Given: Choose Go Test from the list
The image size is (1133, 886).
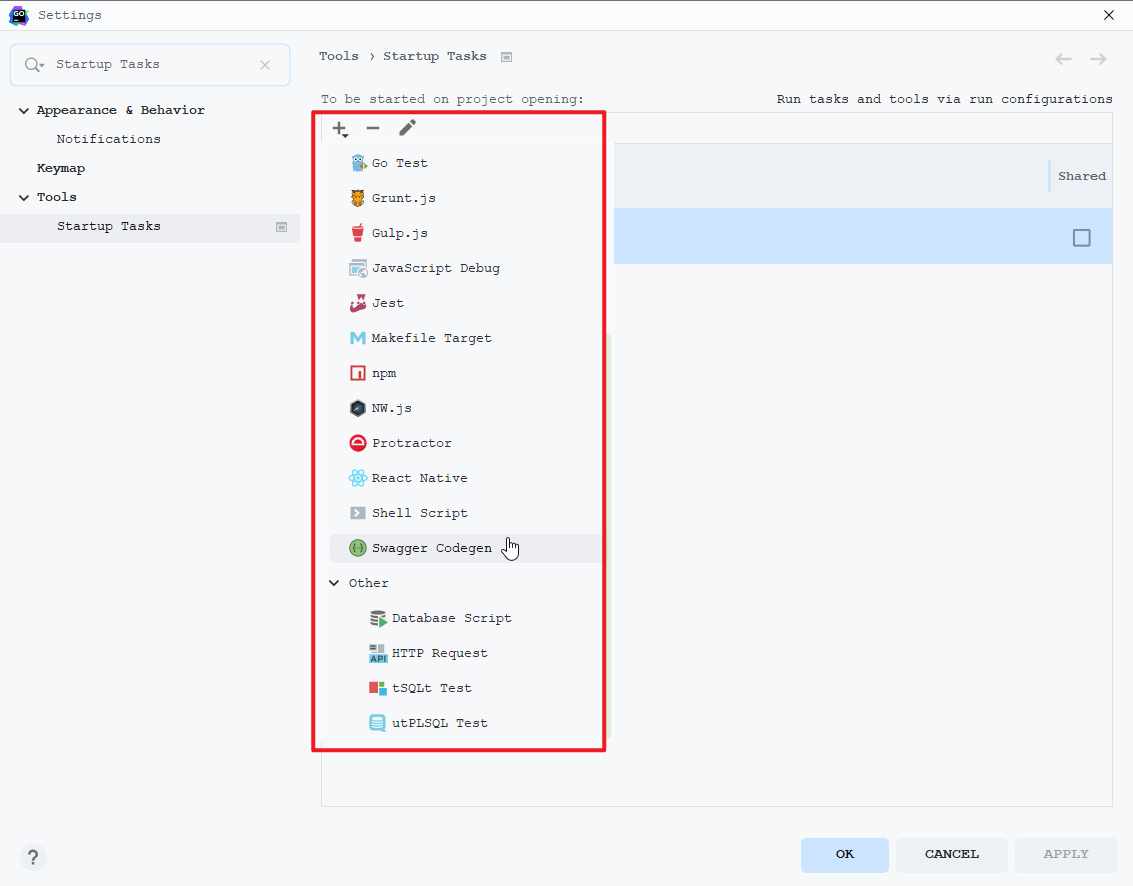Looking at the screenshot, I should click(465, 163).
